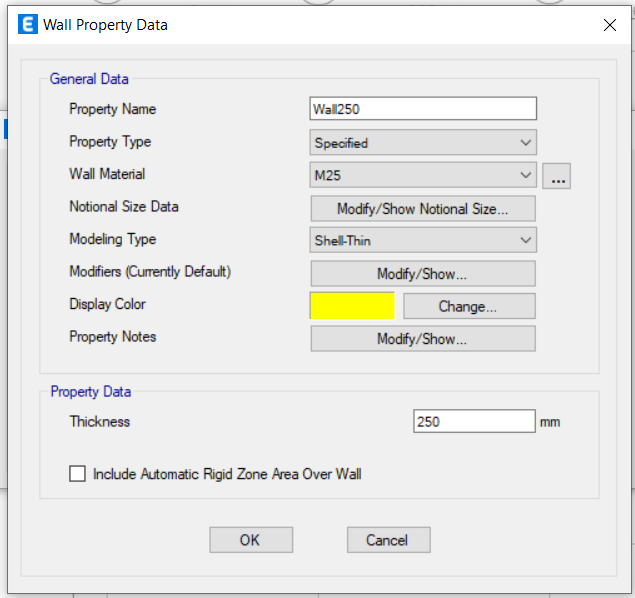
Task: Click the Specified property type combo box
Action: (423, 143)
